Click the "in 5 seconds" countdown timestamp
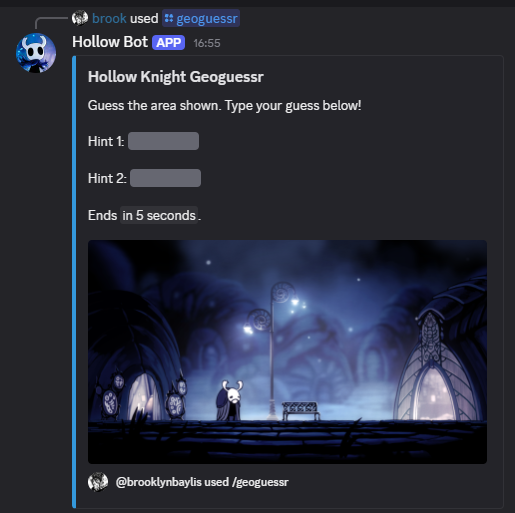This screenshot has width=515, height=513. point(159,215)
